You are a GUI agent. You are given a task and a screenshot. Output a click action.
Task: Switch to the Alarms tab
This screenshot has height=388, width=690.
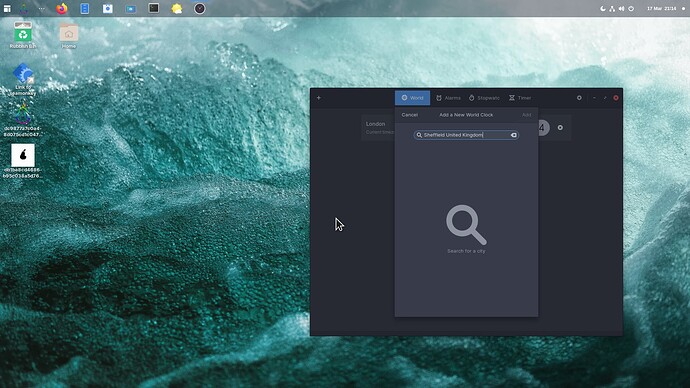pos(448,98)
